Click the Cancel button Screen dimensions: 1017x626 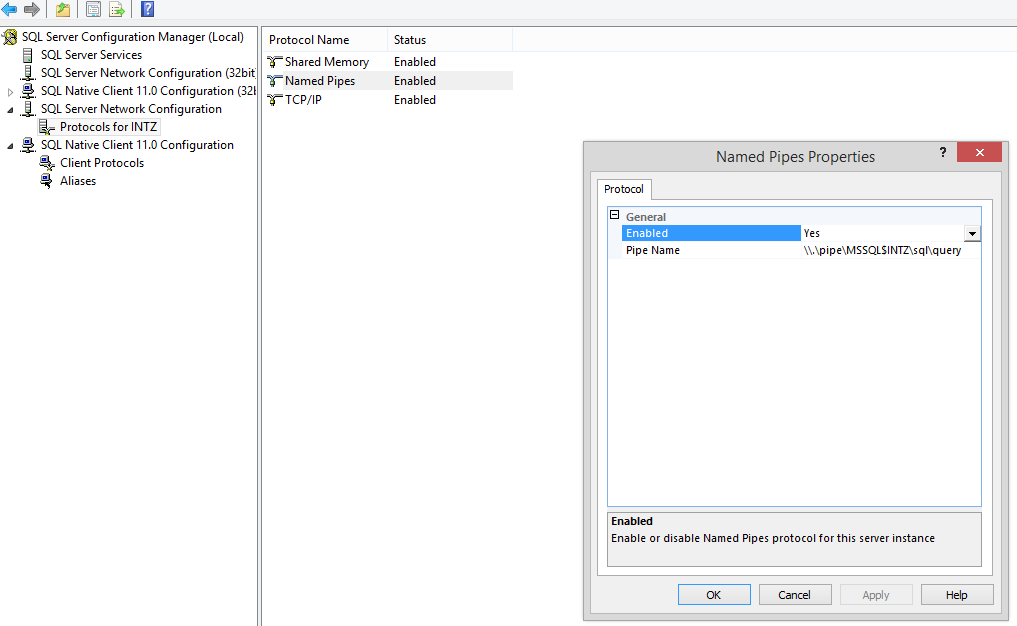click(795, 595)
